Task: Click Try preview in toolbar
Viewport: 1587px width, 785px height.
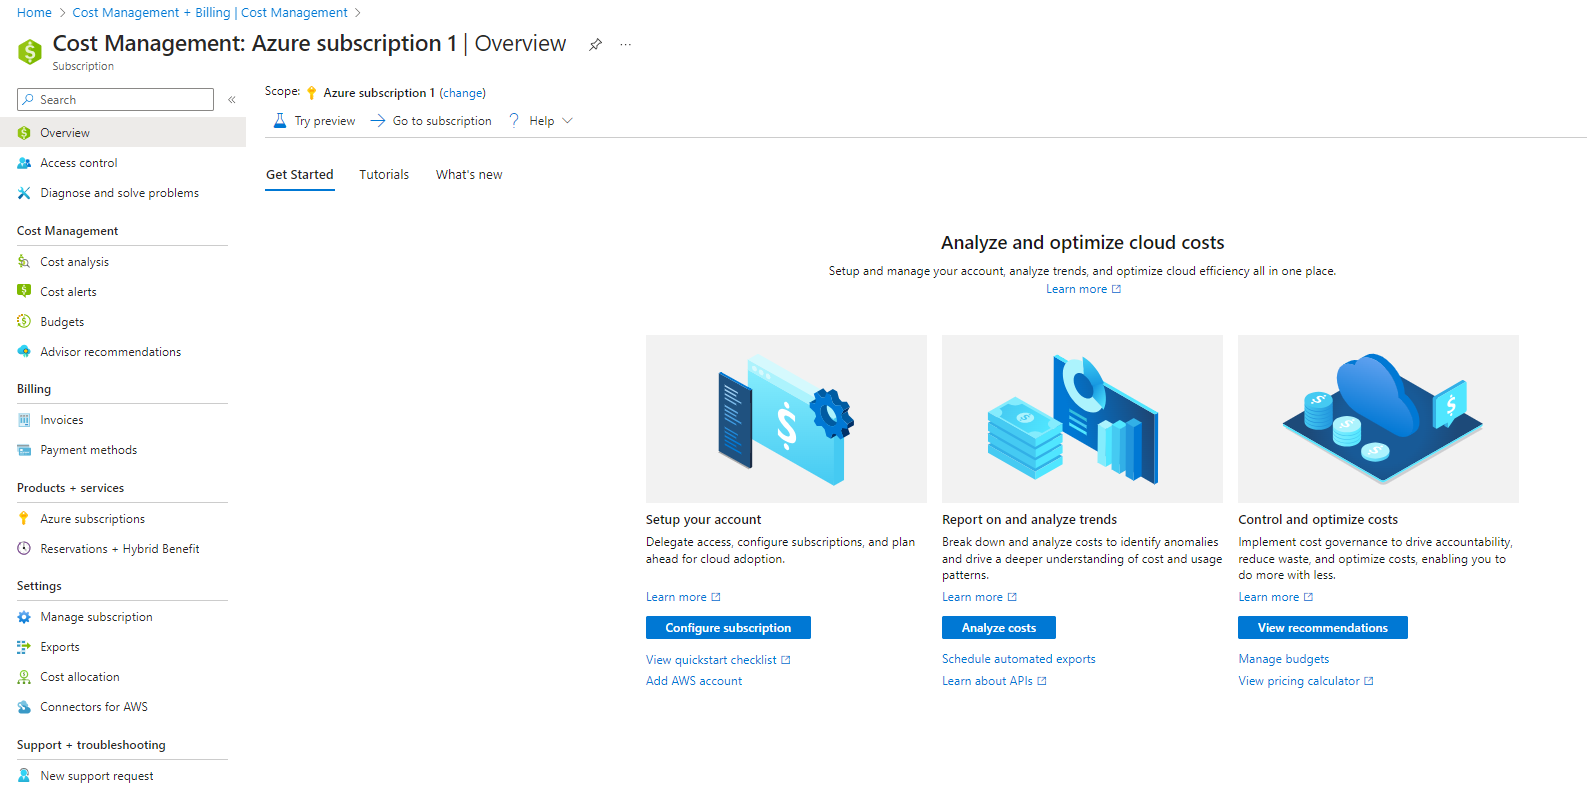Action: pos(314,121)
